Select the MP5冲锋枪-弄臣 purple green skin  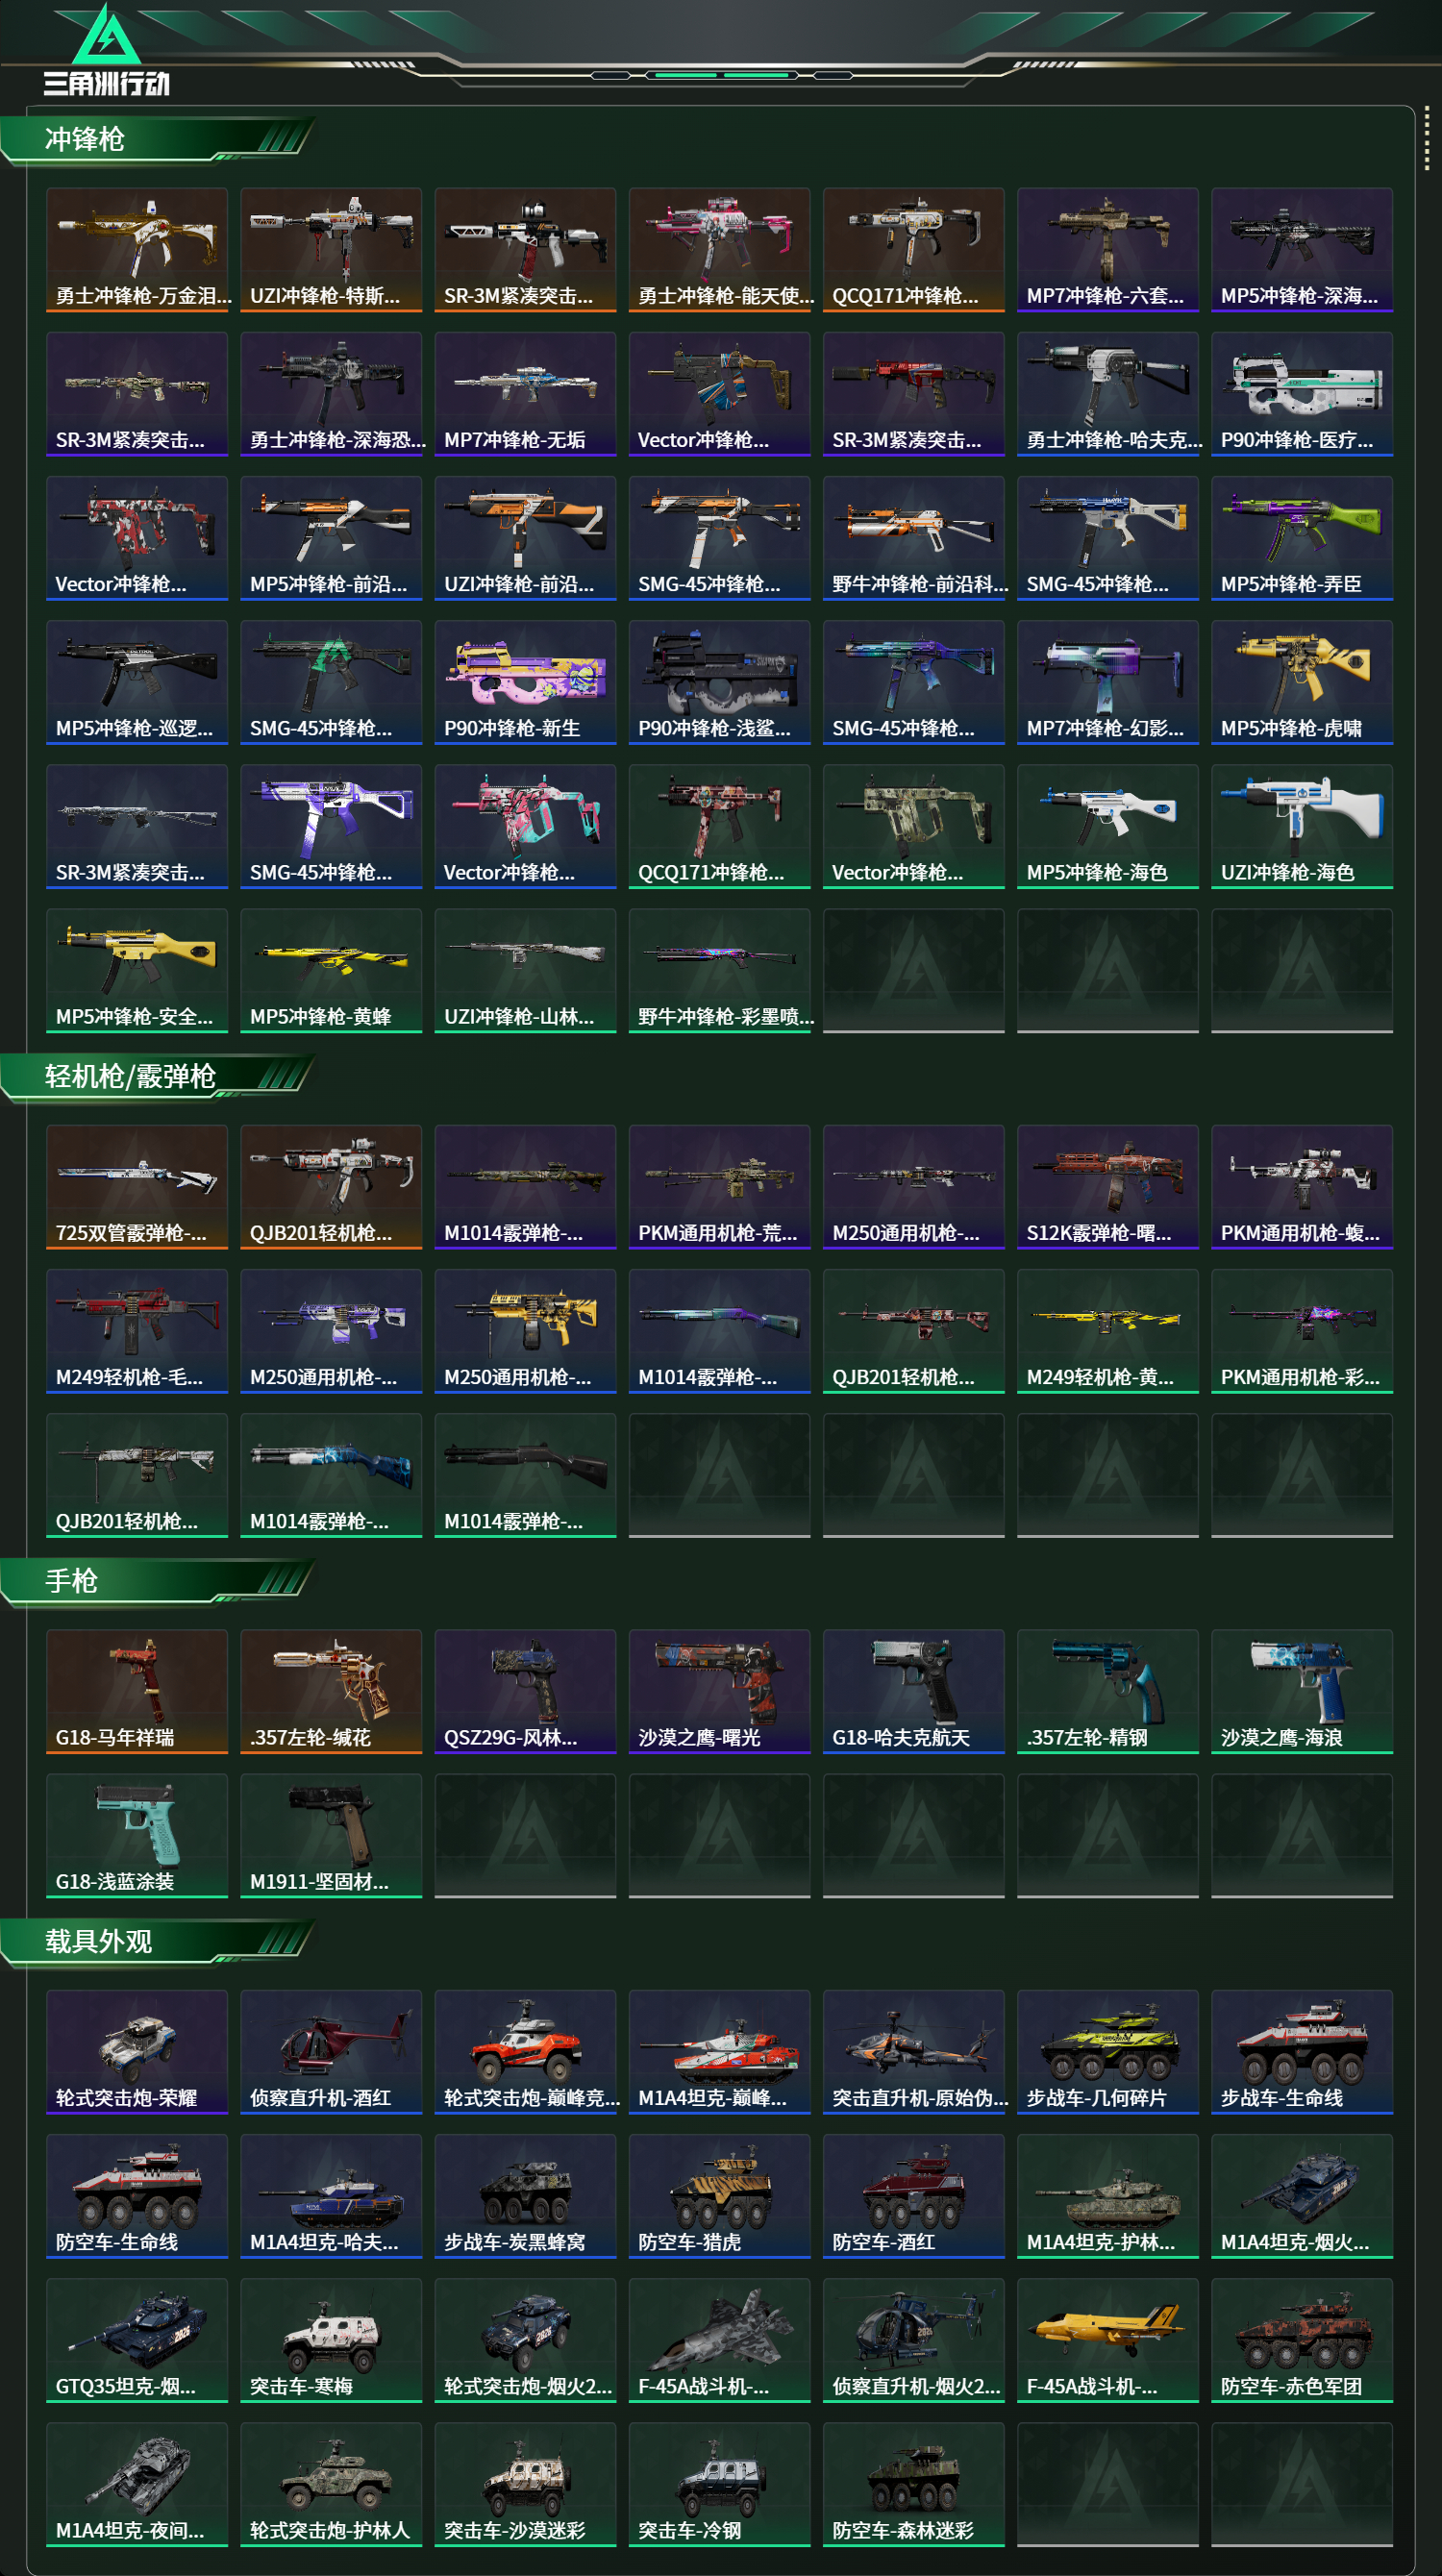pos(1301,538)
